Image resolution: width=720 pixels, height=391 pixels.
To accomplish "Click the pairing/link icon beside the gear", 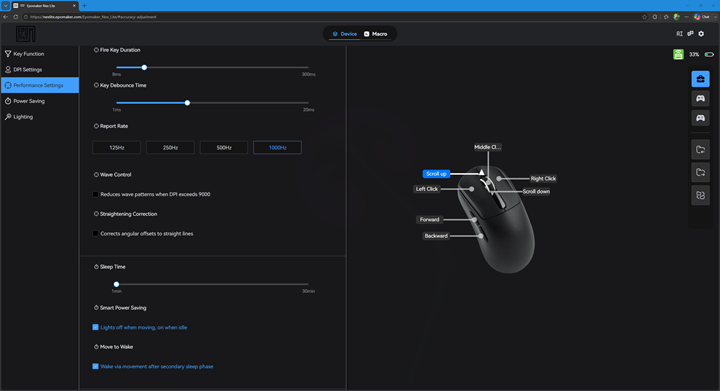I will tap(690, 34).
